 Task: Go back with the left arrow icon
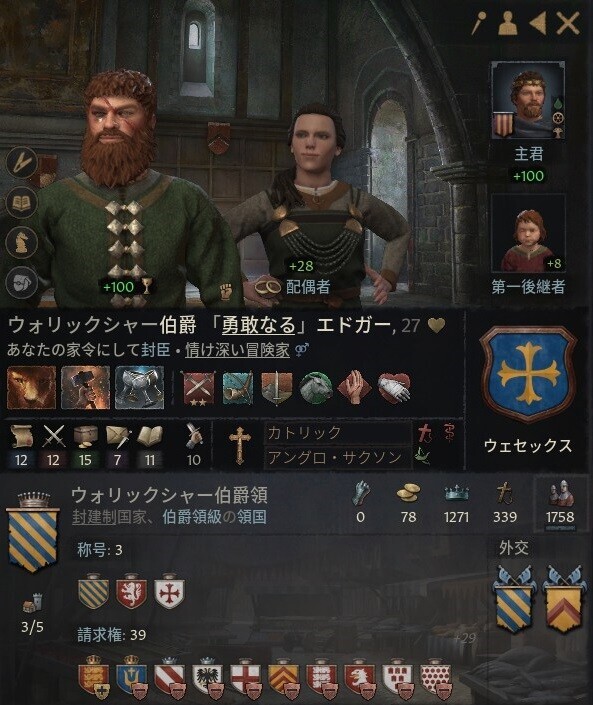pos(538,23)
